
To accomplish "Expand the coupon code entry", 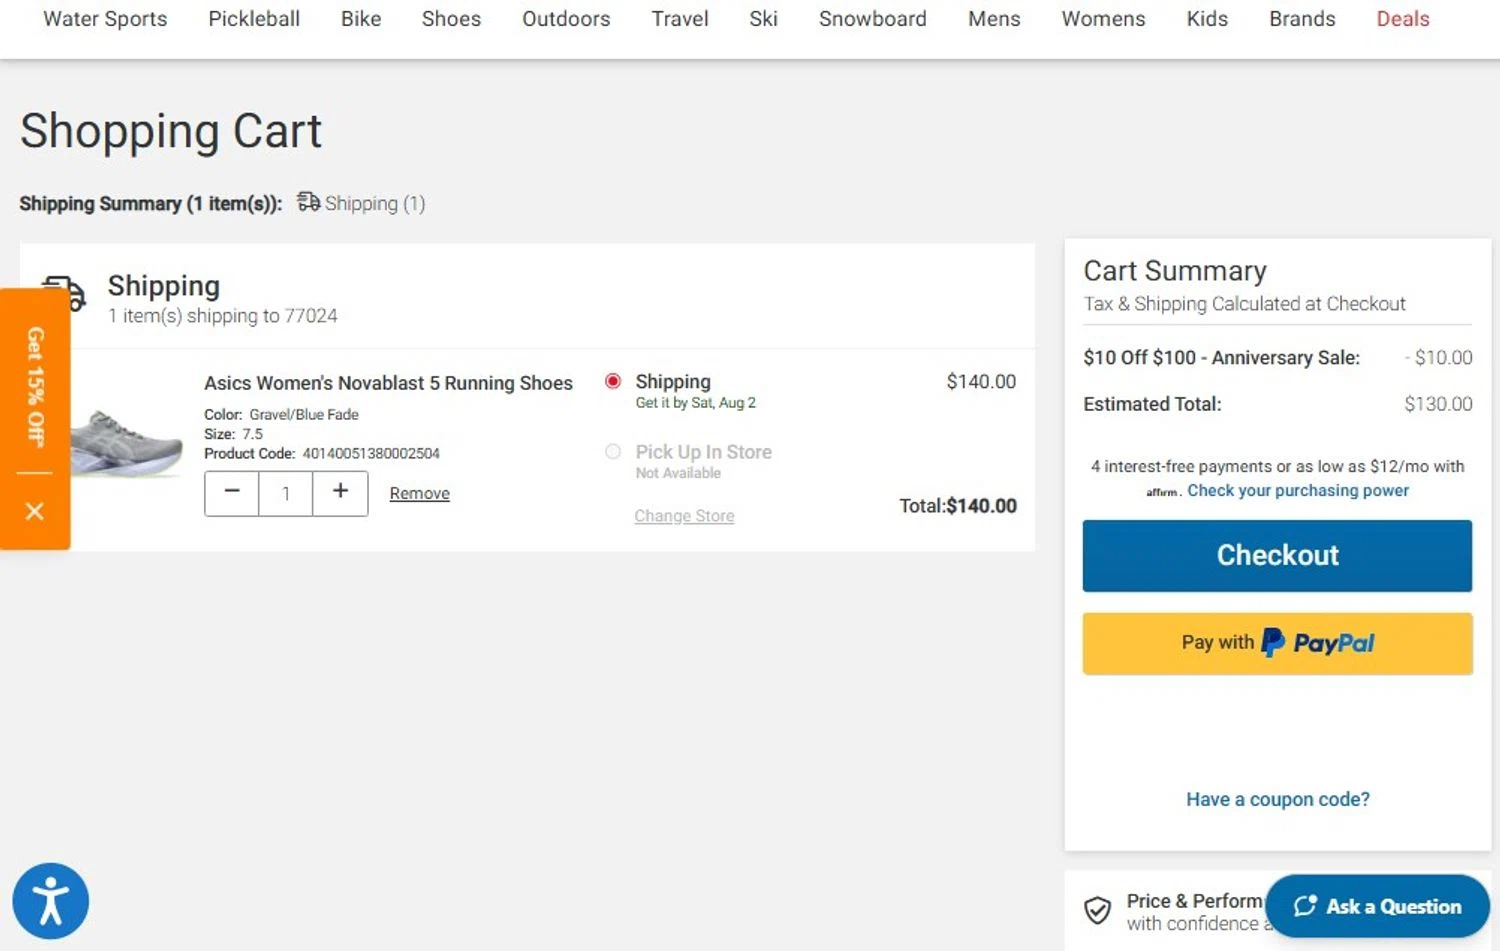I will click(1277, 799).
